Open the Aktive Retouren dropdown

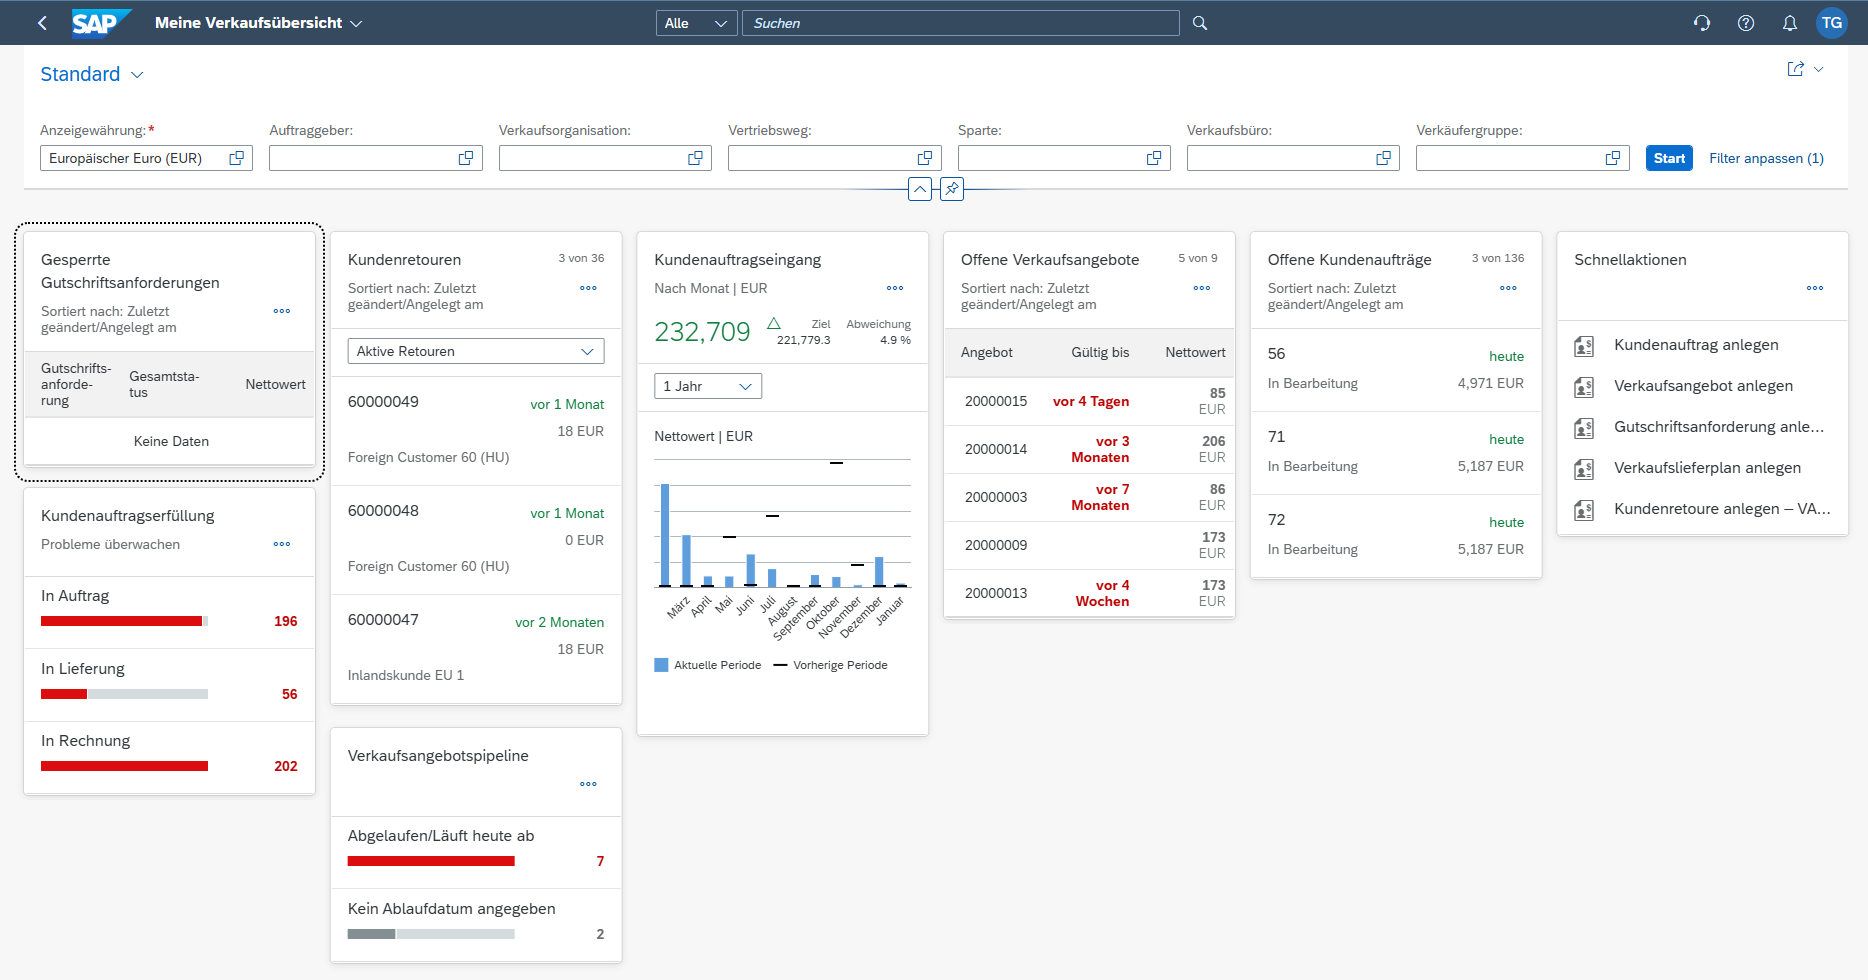tap(475, 350)
